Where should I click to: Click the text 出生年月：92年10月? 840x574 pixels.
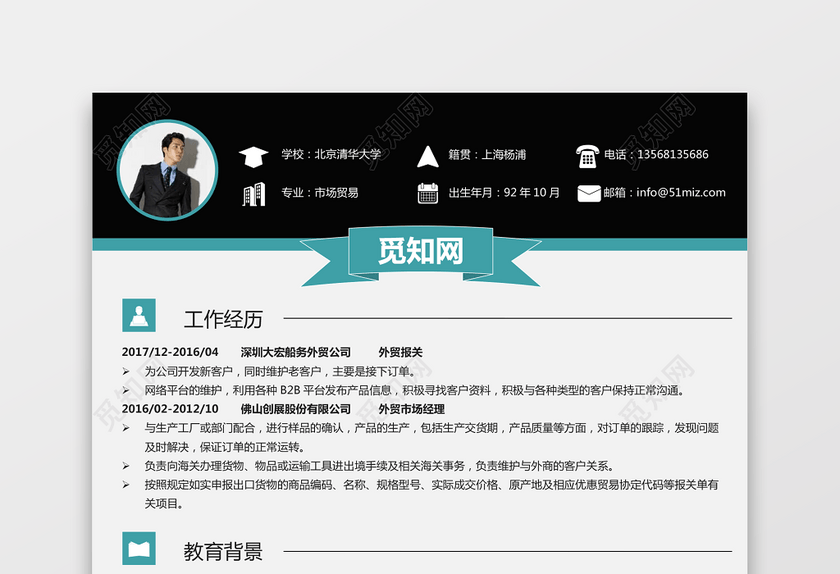point(504,192)
